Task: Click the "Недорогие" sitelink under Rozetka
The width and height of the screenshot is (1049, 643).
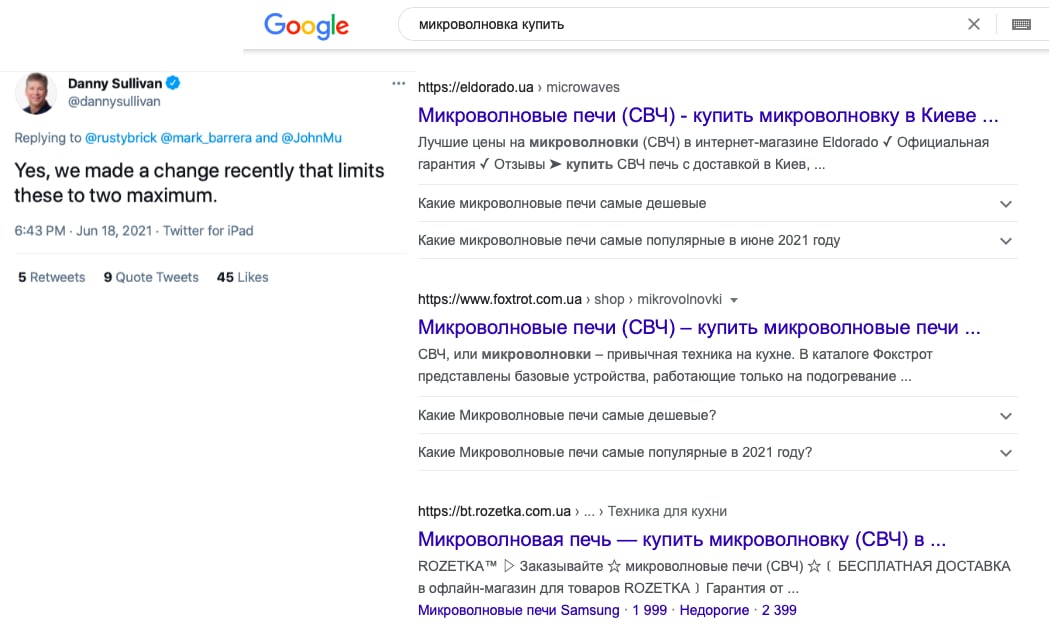Action: tap(714, 610)
